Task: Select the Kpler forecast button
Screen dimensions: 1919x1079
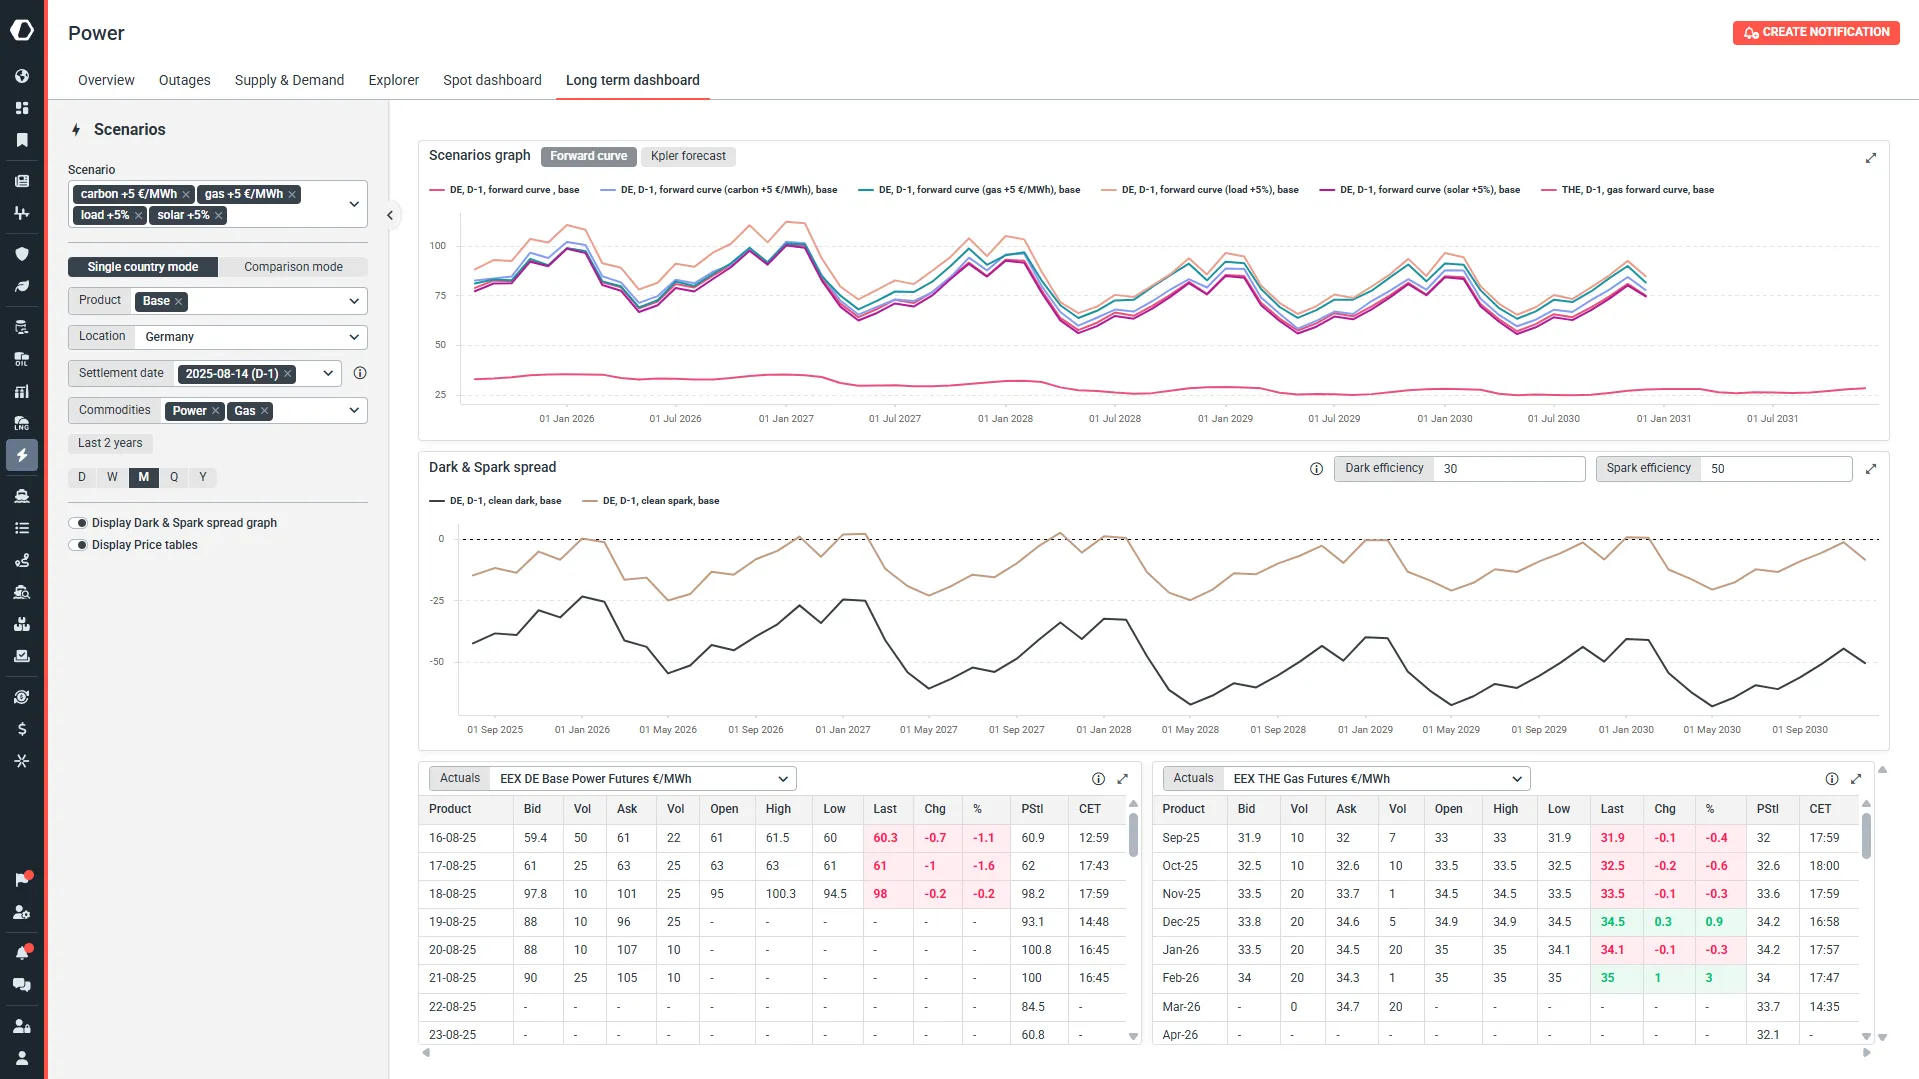Action: tap(688, 156)
